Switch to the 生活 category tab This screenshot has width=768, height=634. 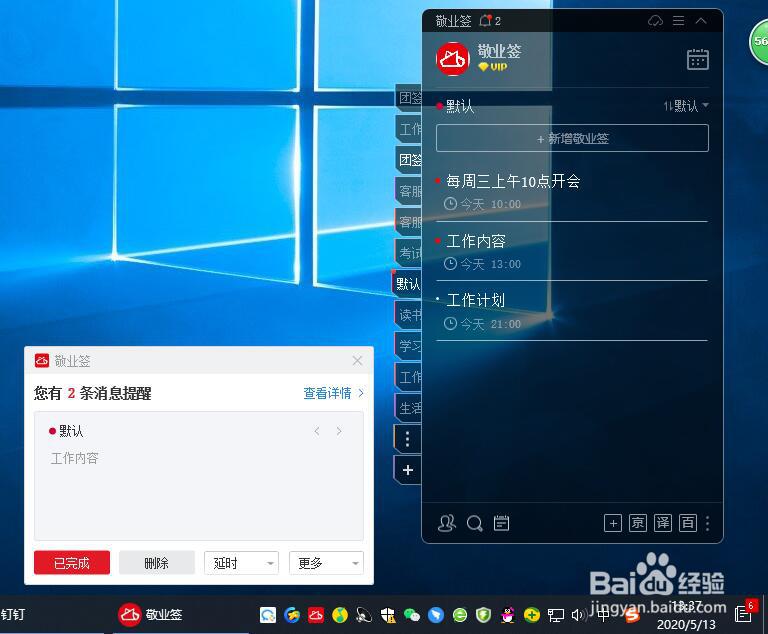408,408
